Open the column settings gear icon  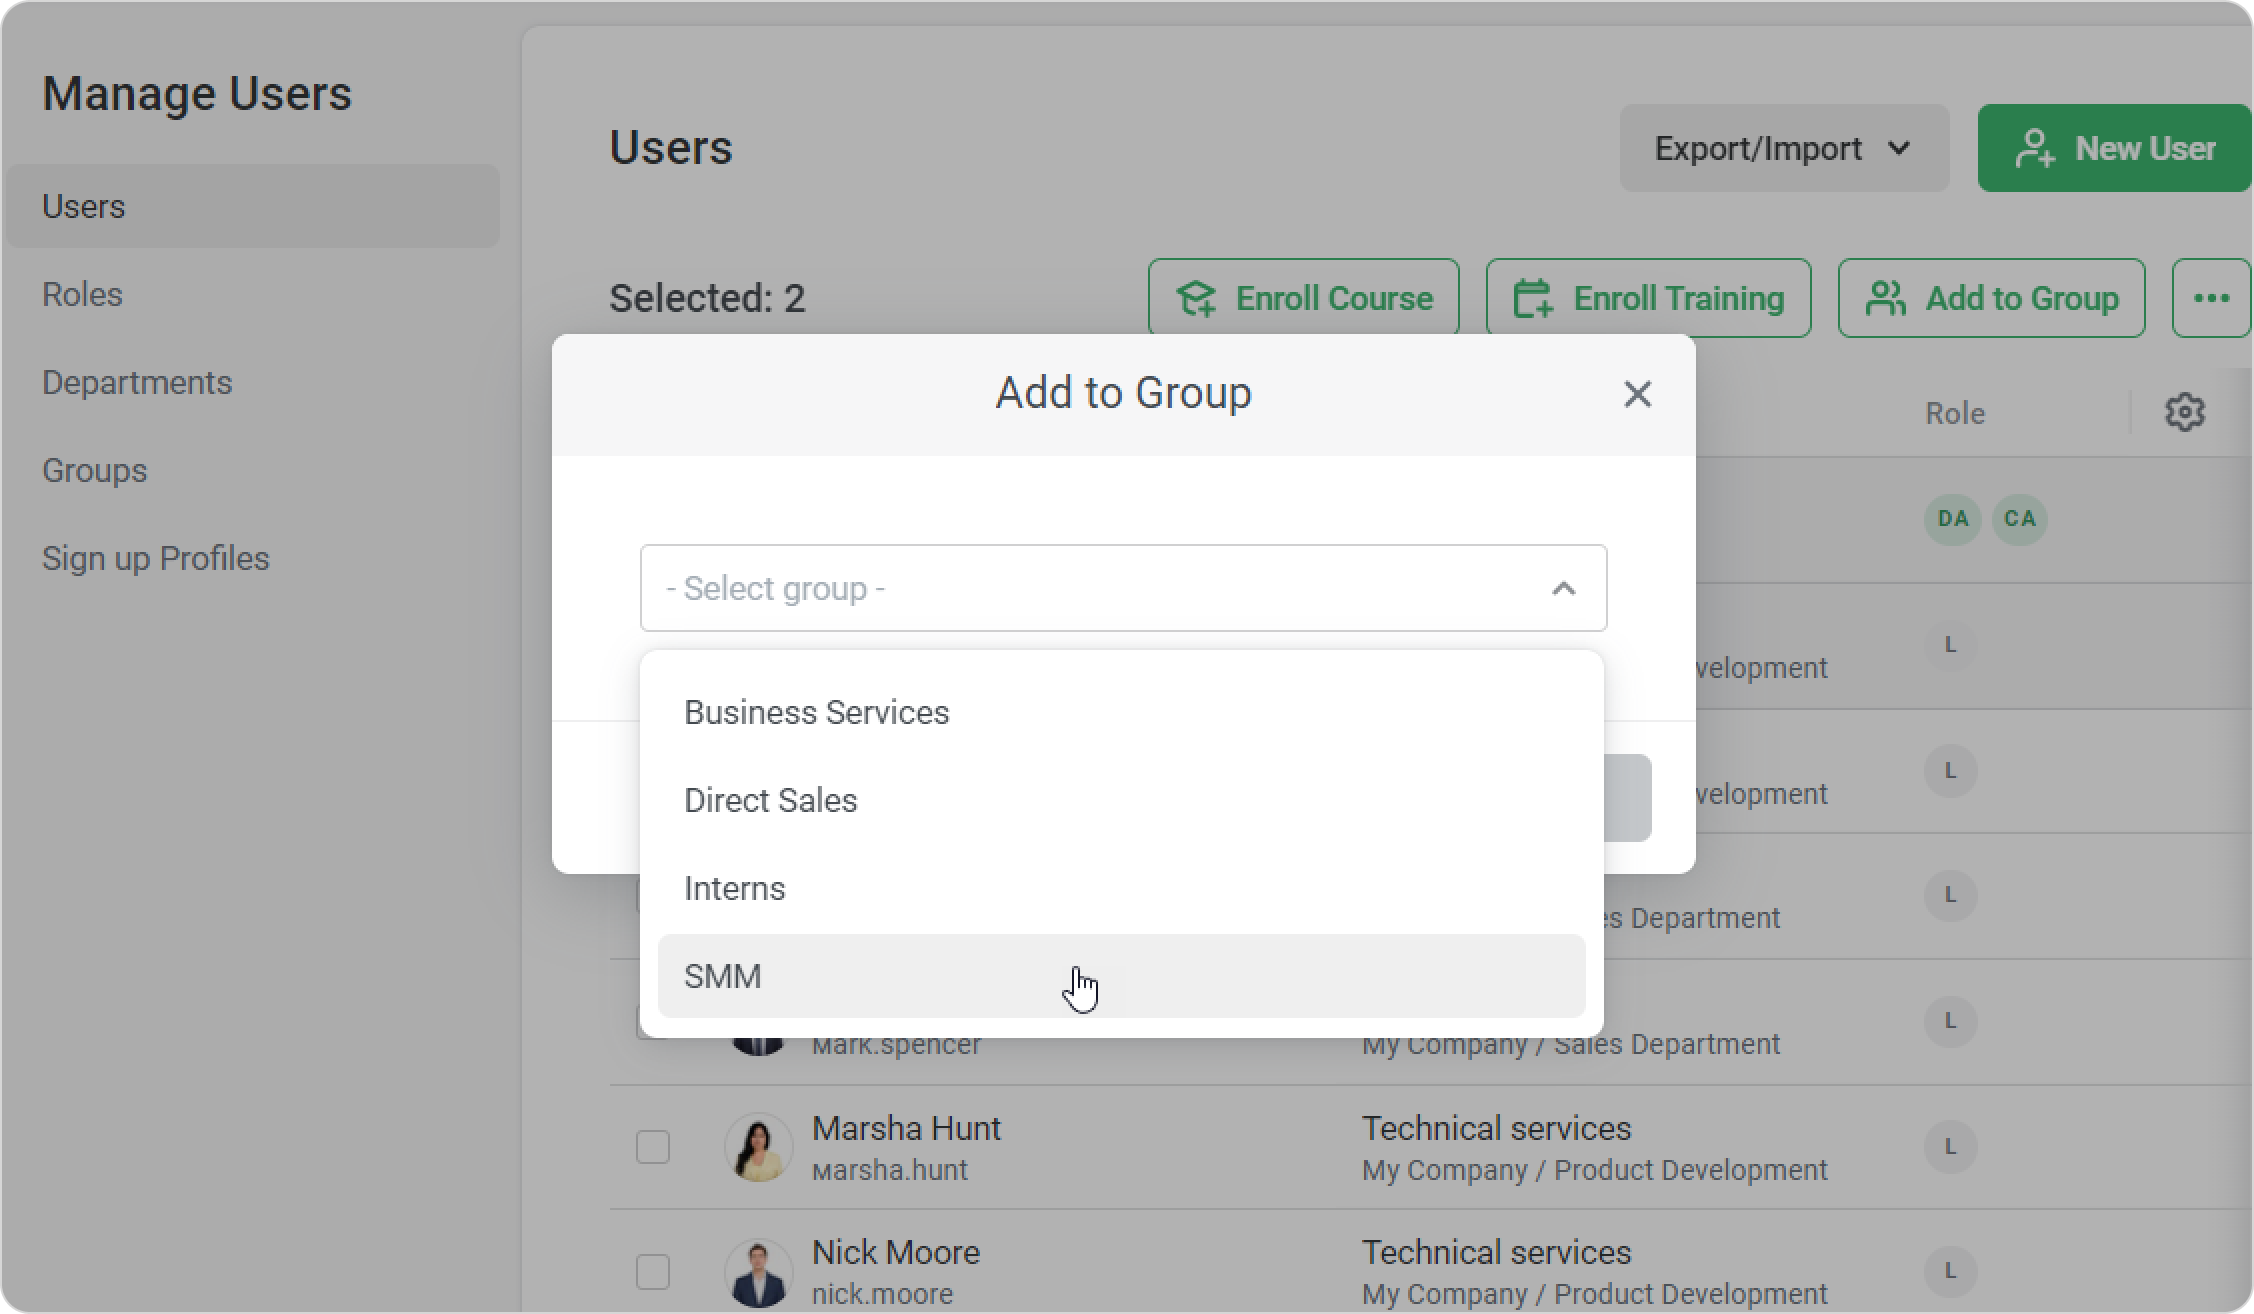[2184, 412]
